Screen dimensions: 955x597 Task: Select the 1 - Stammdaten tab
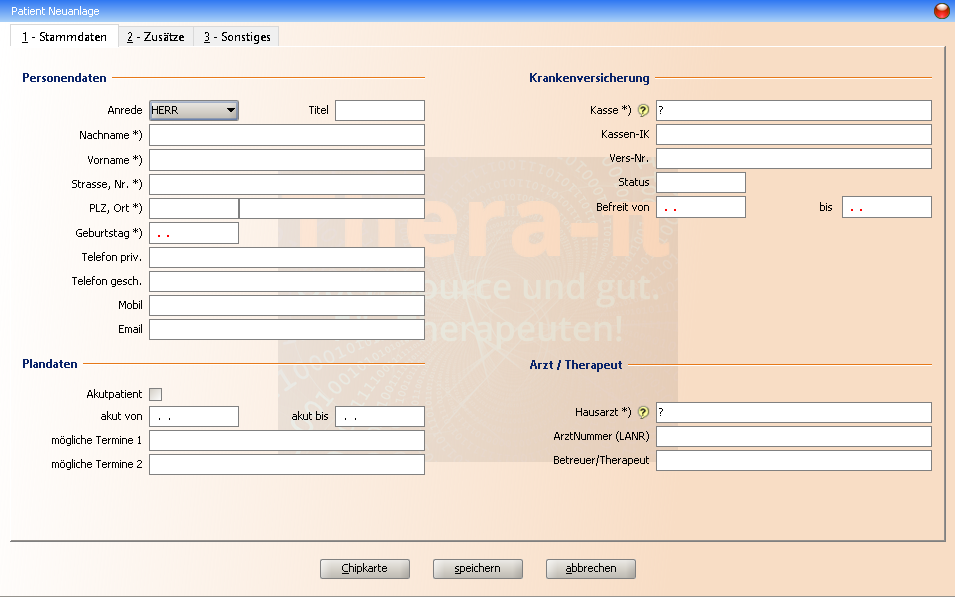[x=64, y=37]
